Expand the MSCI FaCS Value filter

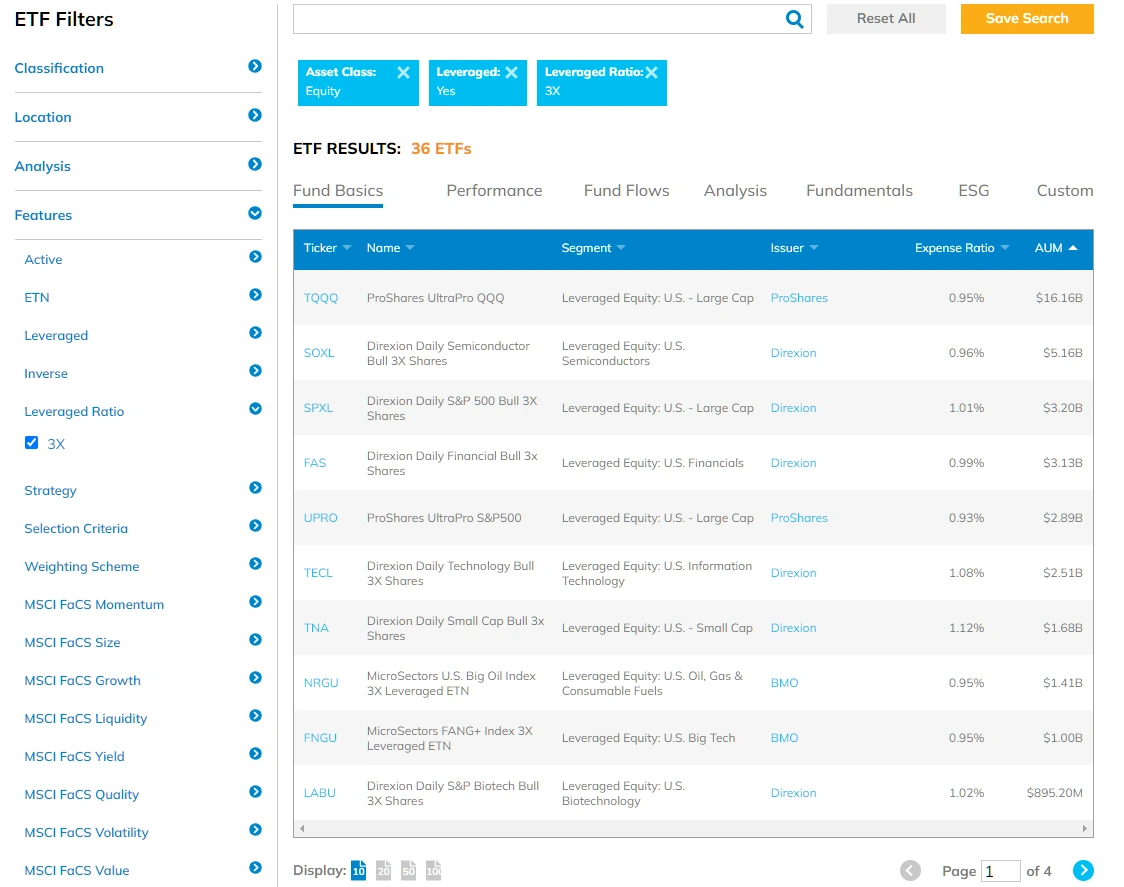pos(255,868)
